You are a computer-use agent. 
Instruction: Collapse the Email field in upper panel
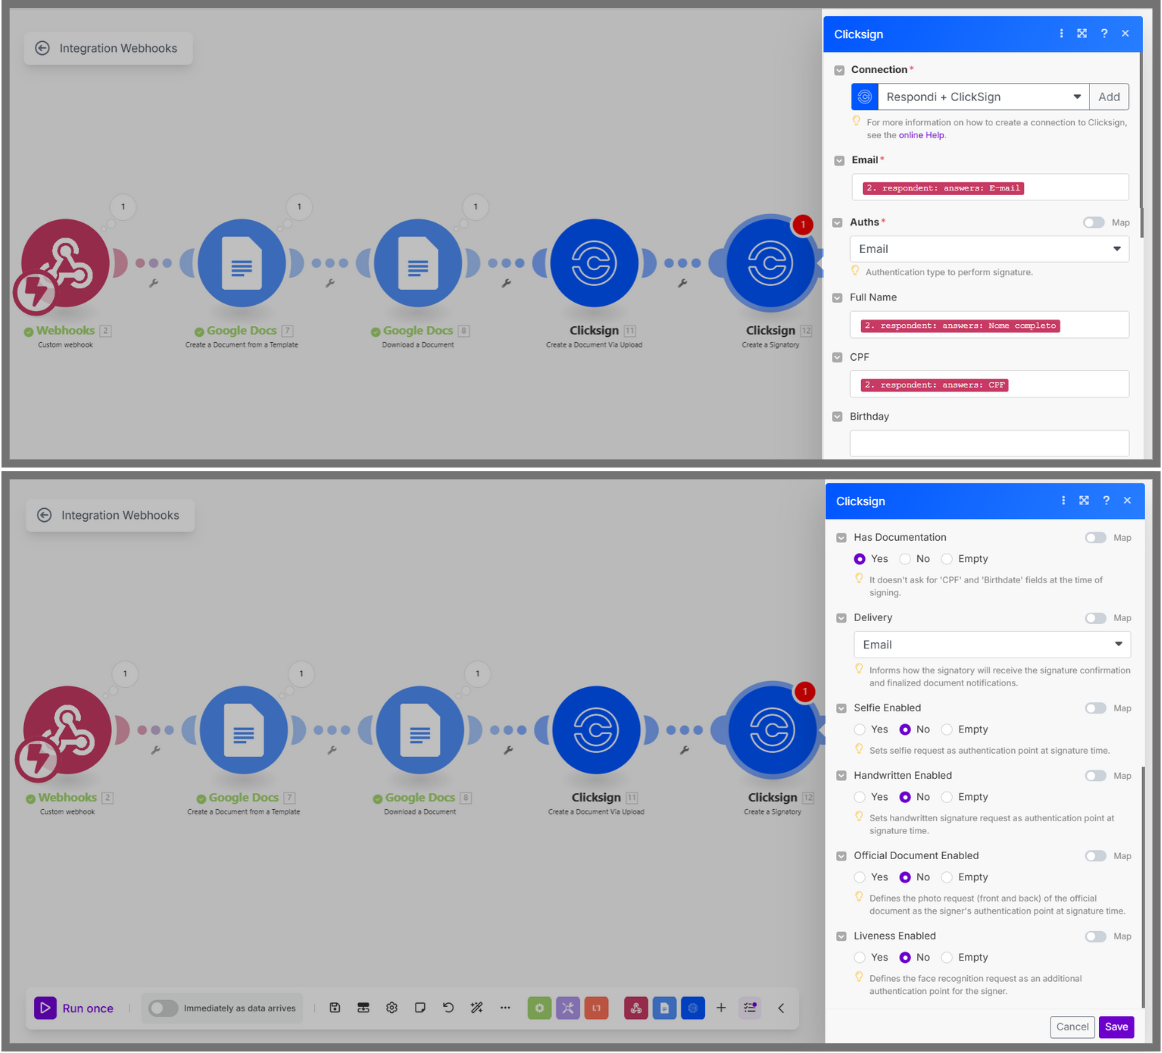pyautogui.click(x=839, y=161)
